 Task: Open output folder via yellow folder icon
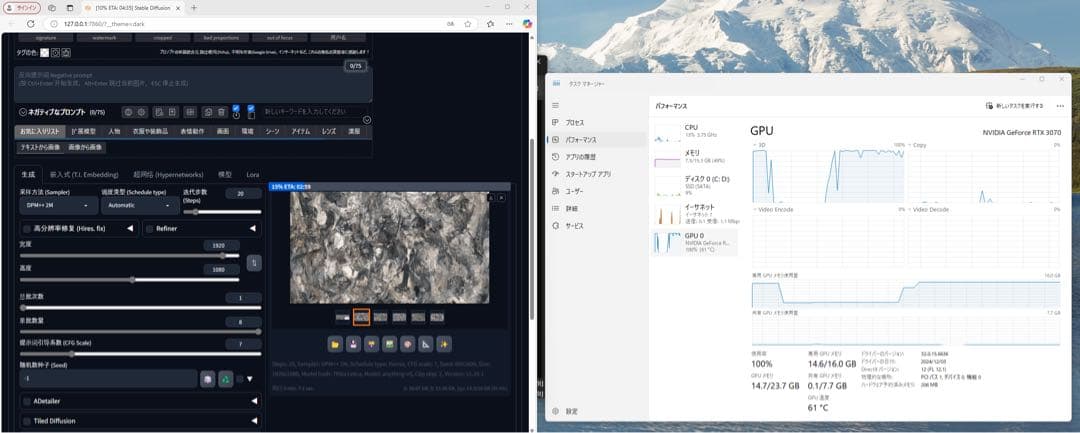point(335,344)
